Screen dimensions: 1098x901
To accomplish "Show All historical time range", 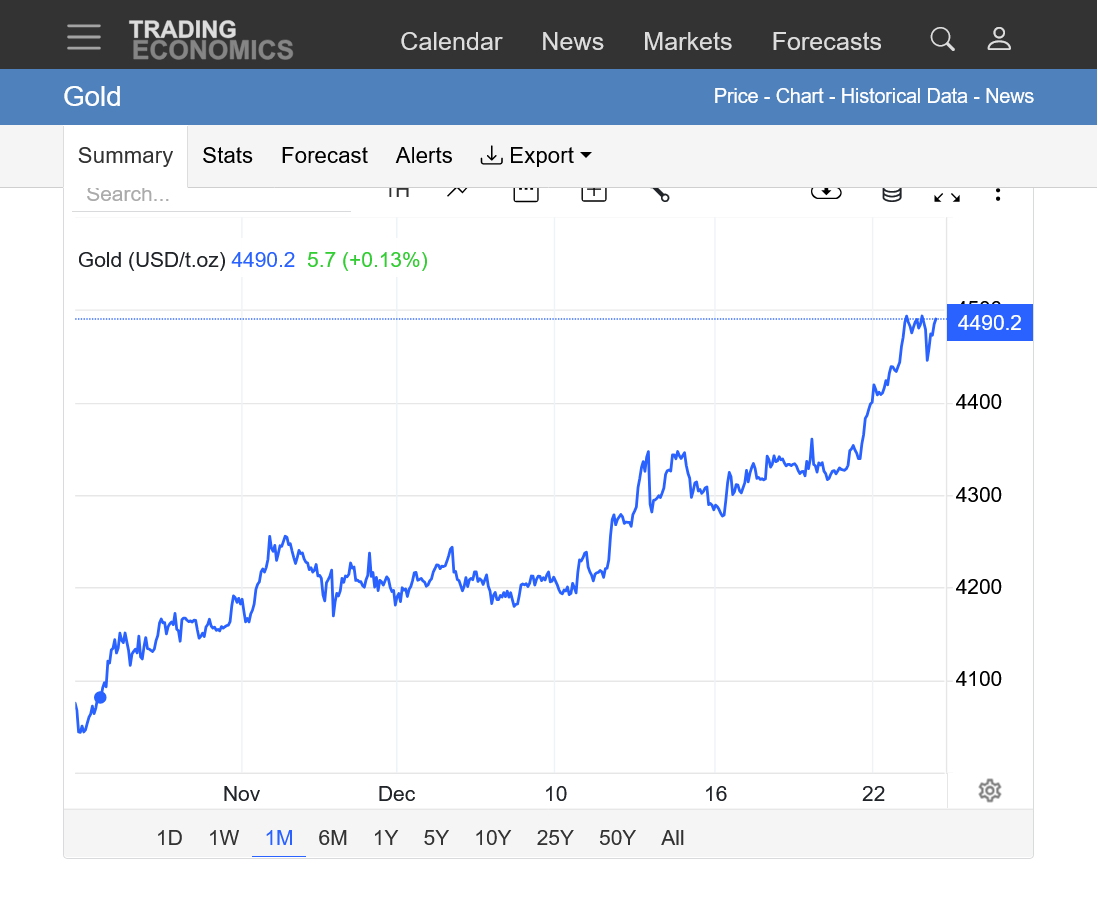I will tap(672, 838).
